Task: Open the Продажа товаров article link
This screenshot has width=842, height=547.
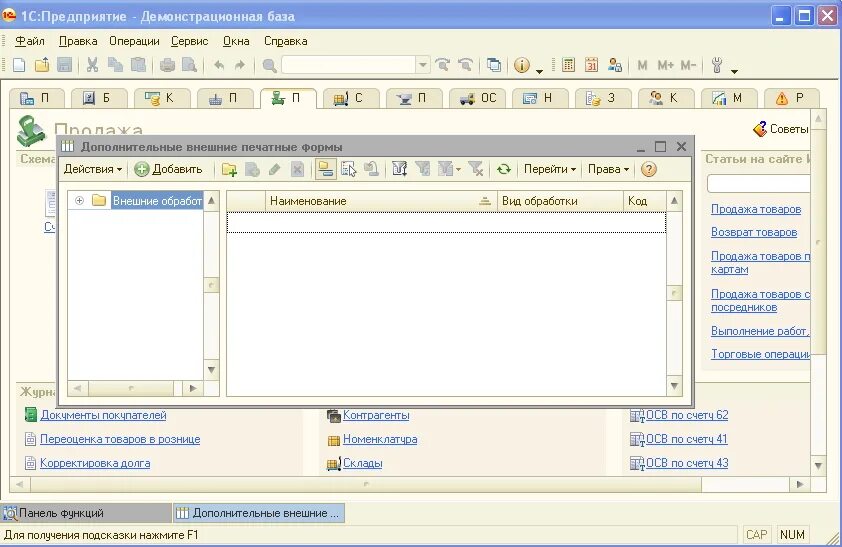Action: coord(756,209)
